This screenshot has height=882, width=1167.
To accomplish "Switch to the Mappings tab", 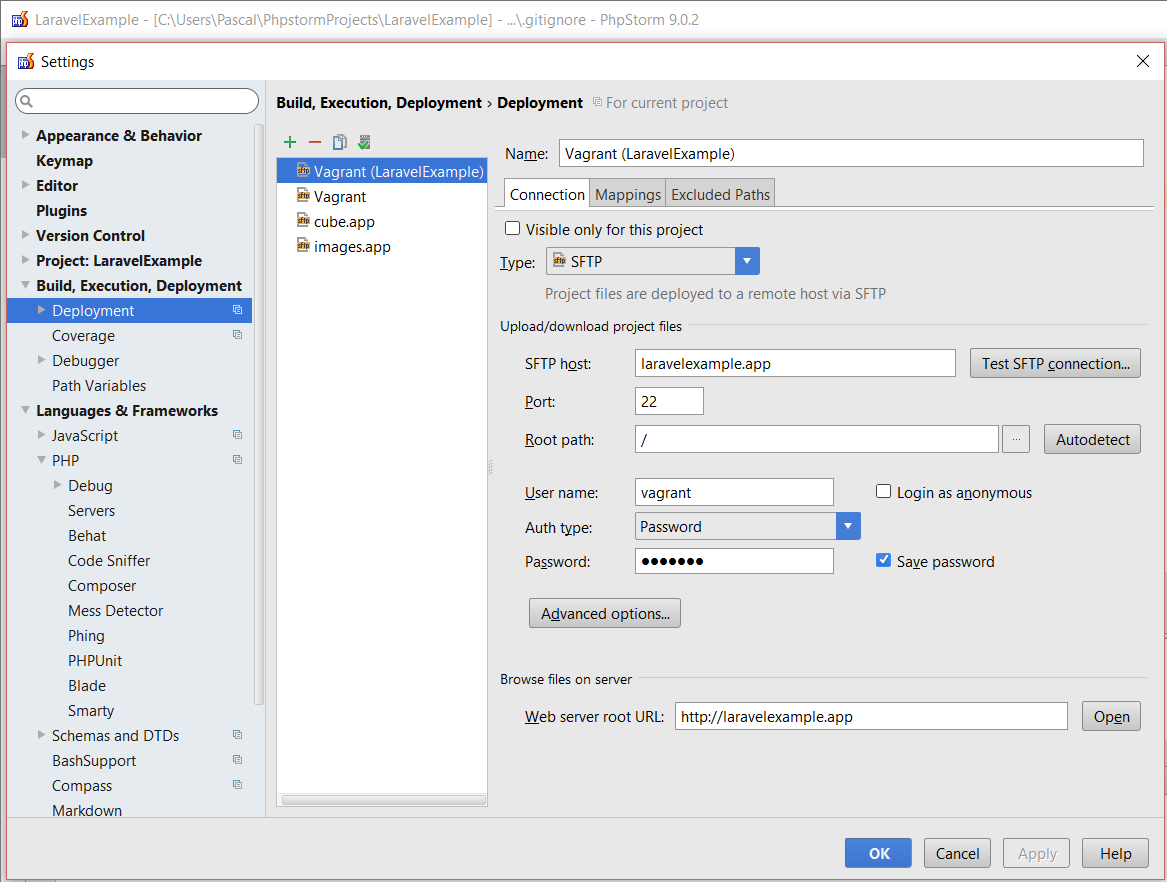I will click(628, 195).
